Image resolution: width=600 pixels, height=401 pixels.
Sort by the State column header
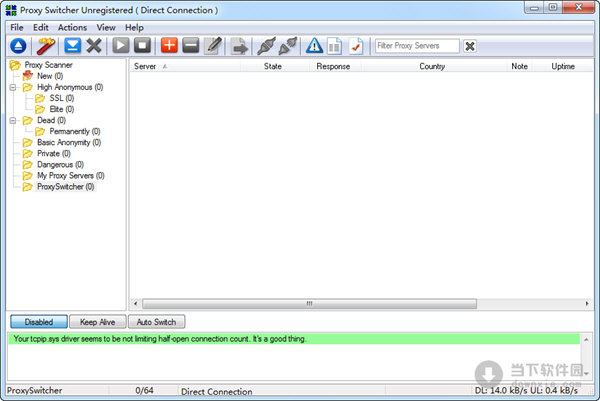coord(273,66)
